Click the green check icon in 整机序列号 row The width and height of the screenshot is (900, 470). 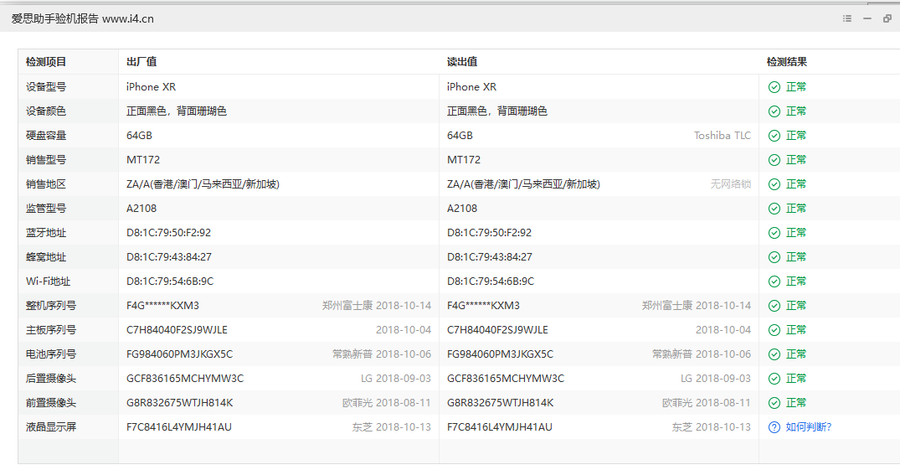774,305
